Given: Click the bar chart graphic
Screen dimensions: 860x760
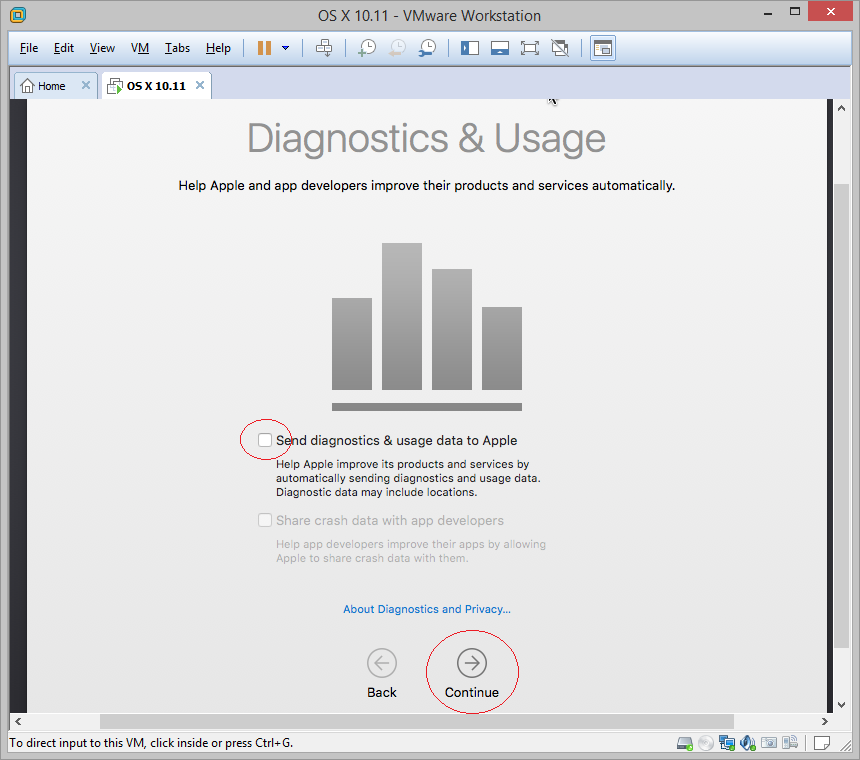Looking at the screenshot, I should coord(427,327).
